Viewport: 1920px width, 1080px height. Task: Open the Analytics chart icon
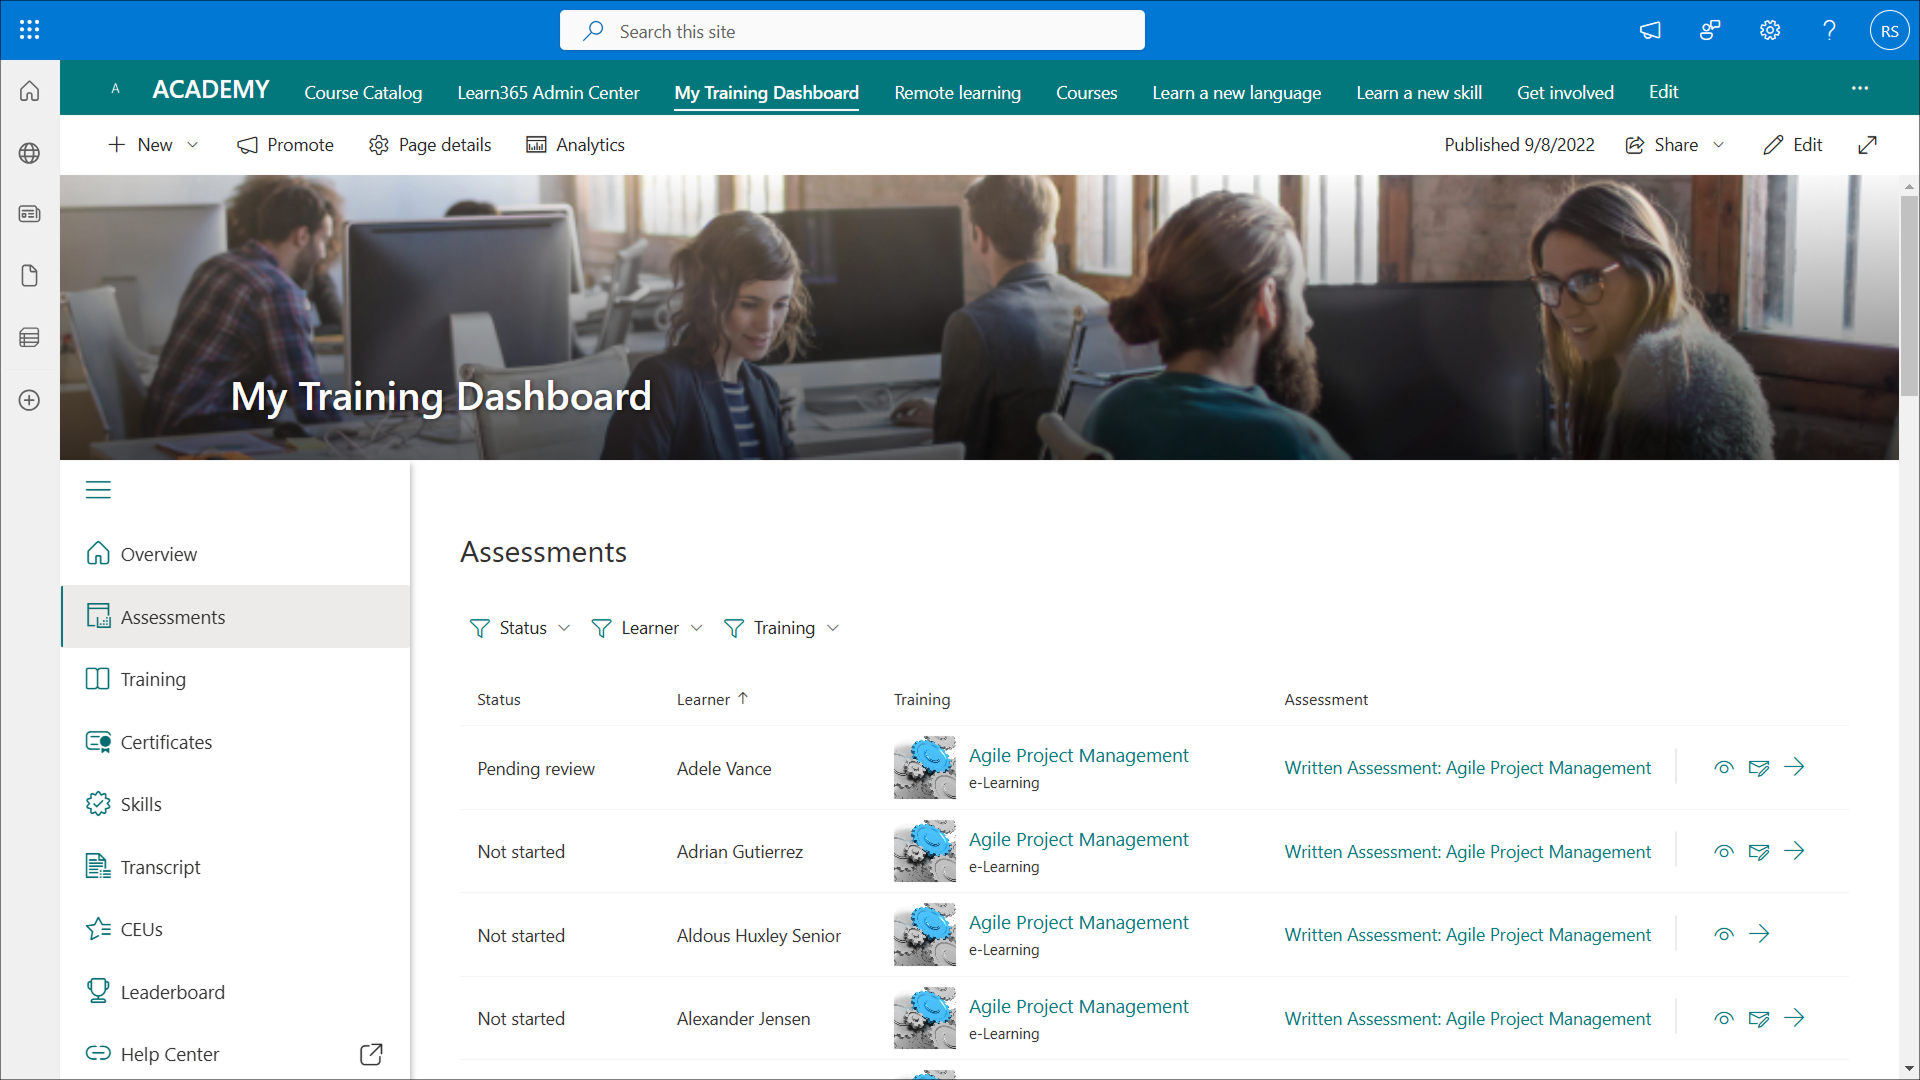coord(536,145)
